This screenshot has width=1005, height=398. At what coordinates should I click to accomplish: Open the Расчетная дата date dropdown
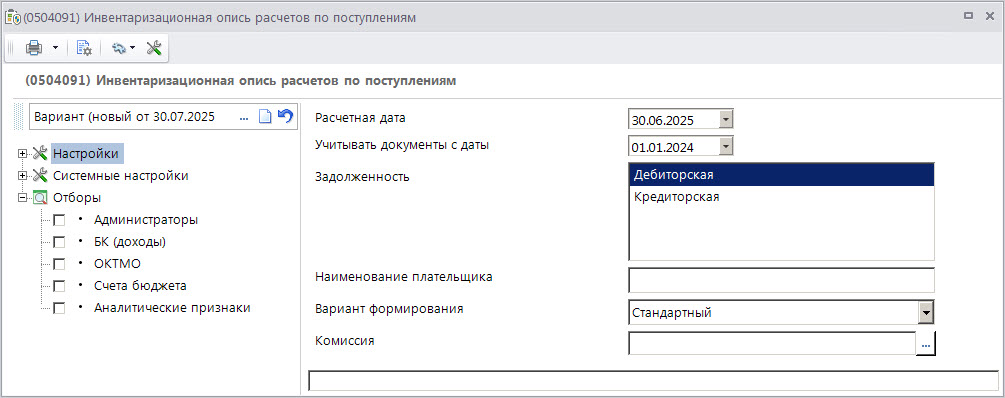726,119
